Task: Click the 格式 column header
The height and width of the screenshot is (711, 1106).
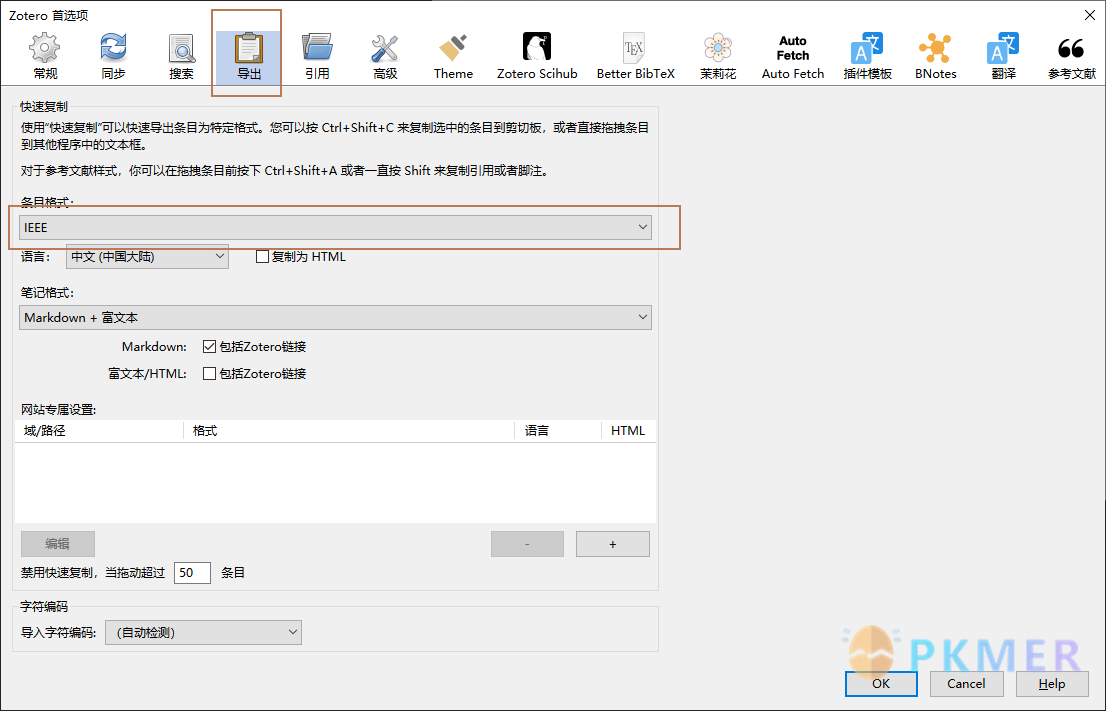Action: (349, 430)
